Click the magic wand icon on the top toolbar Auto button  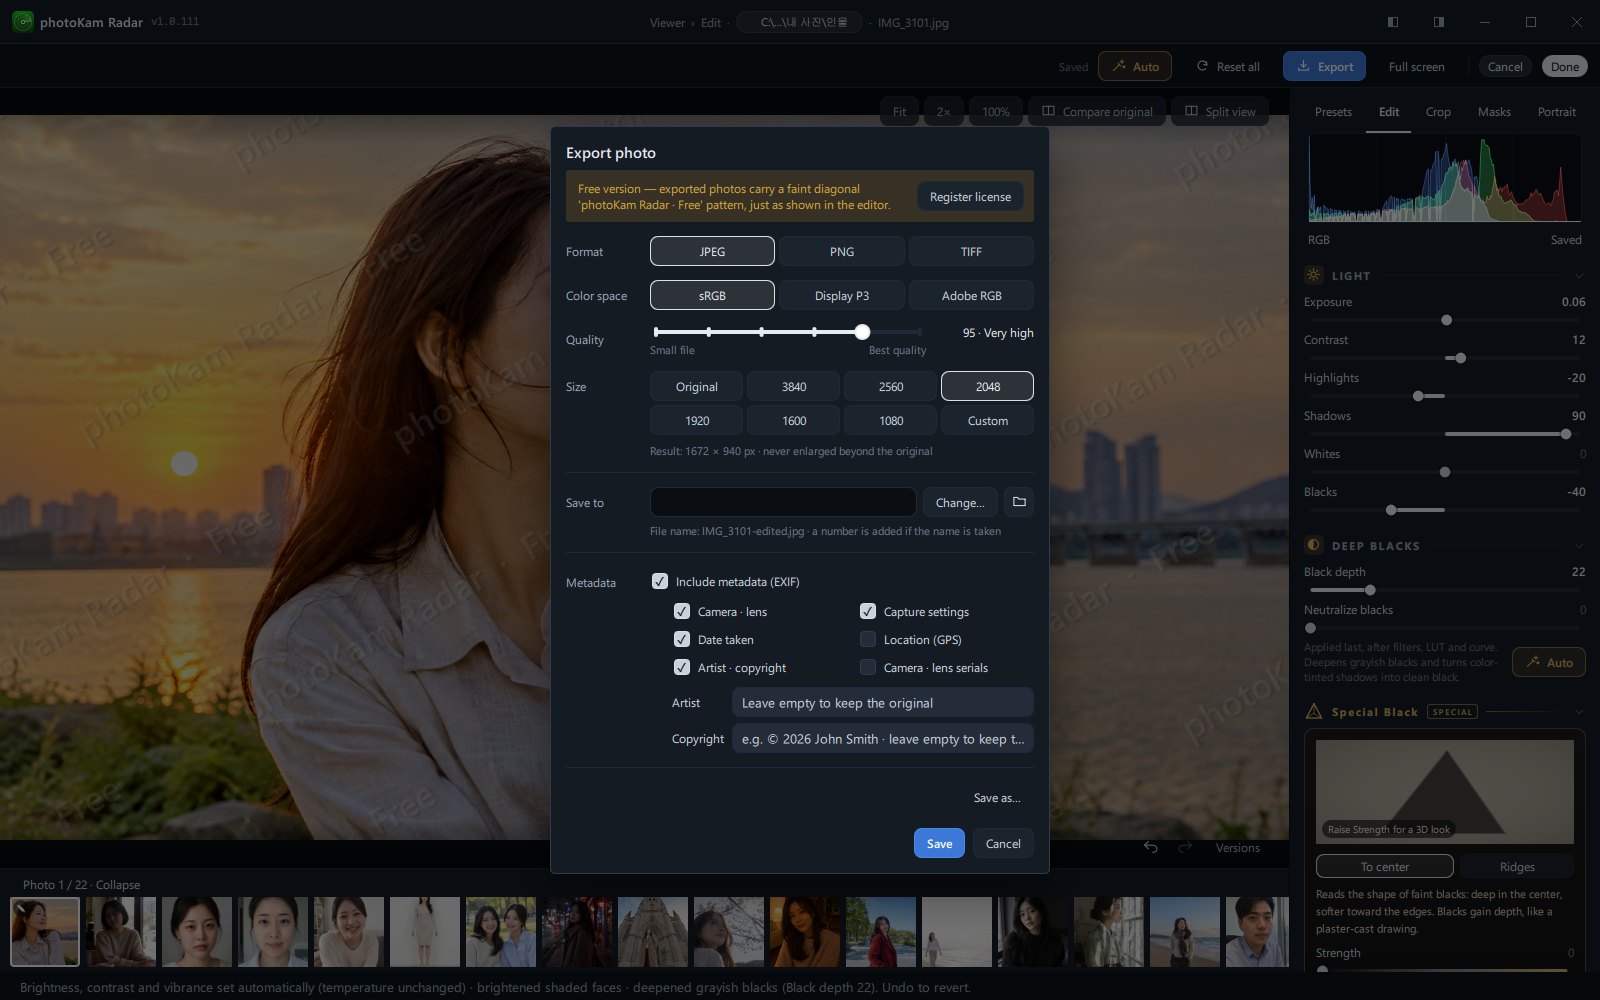click(1119, 66)
